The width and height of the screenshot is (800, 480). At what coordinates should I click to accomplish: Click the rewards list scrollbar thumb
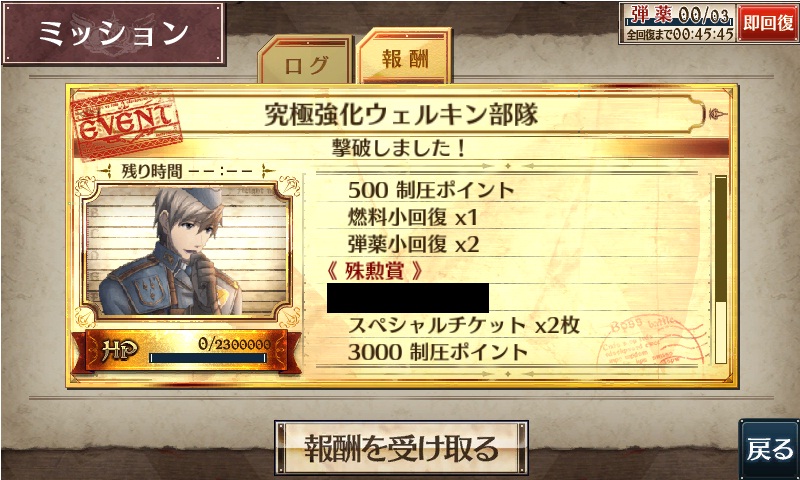pyautogui.click(x=720, y=239)
